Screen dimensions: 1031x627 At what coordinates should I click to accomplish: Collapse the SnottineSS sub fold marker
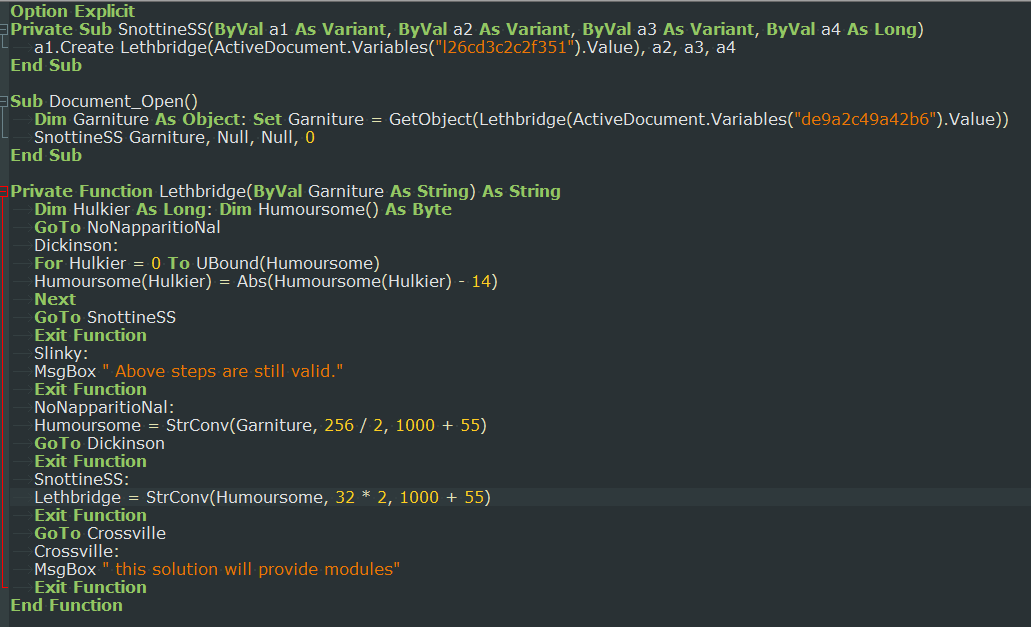[5, 29]
